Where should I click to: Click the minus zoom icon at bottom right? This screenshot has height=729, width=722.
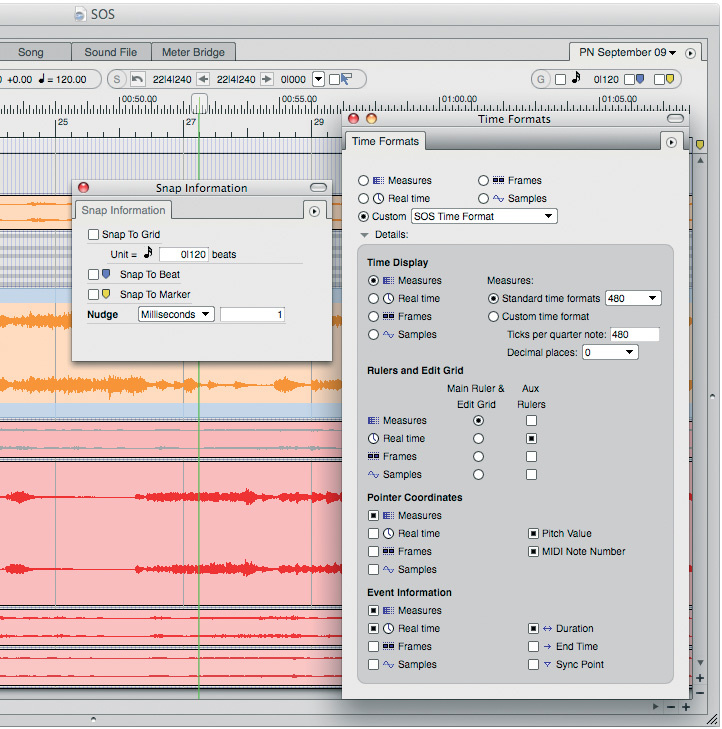click(671, 707)
